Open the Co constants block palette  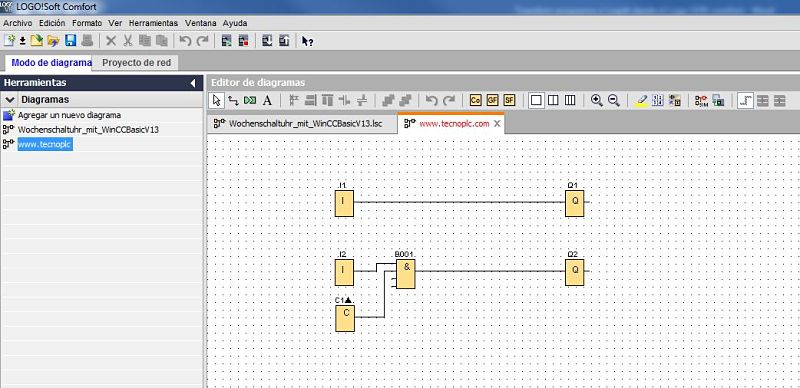pyautogui.click(x=476, y=101)
